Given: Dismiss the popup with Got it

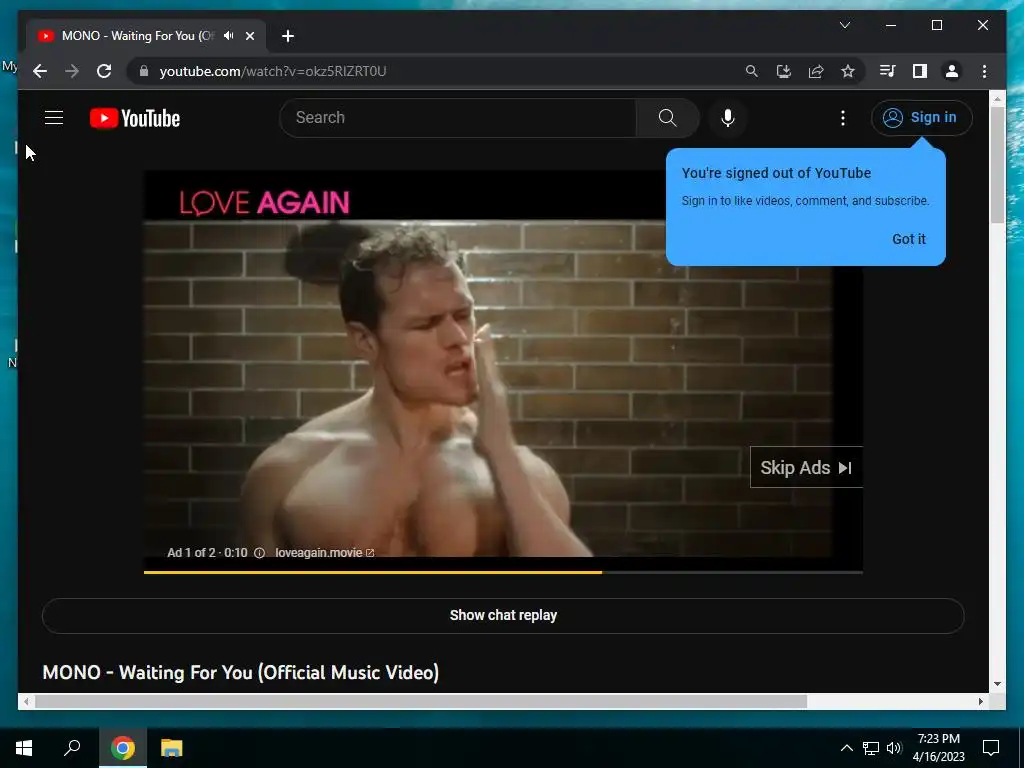Looking at the screenshot, I should 908,239.
